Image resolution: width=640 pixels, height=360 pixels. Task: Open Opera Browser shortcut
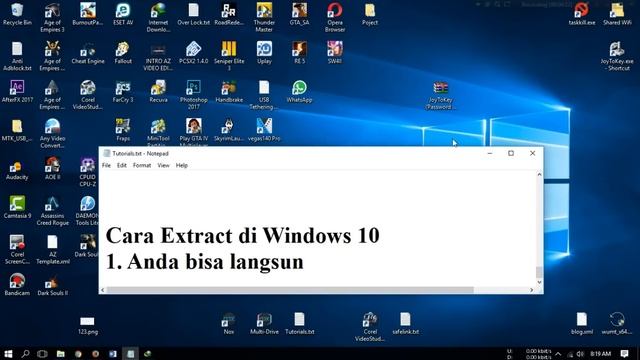tap(335, 18)
